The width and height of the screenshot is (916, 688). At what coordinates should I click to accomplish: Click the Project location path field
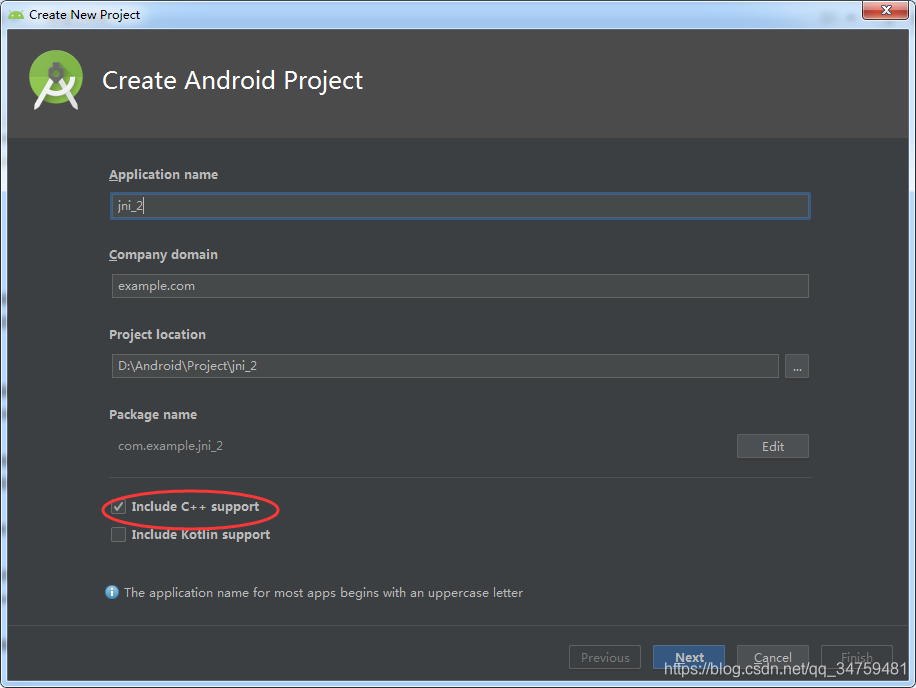(445, 366)
